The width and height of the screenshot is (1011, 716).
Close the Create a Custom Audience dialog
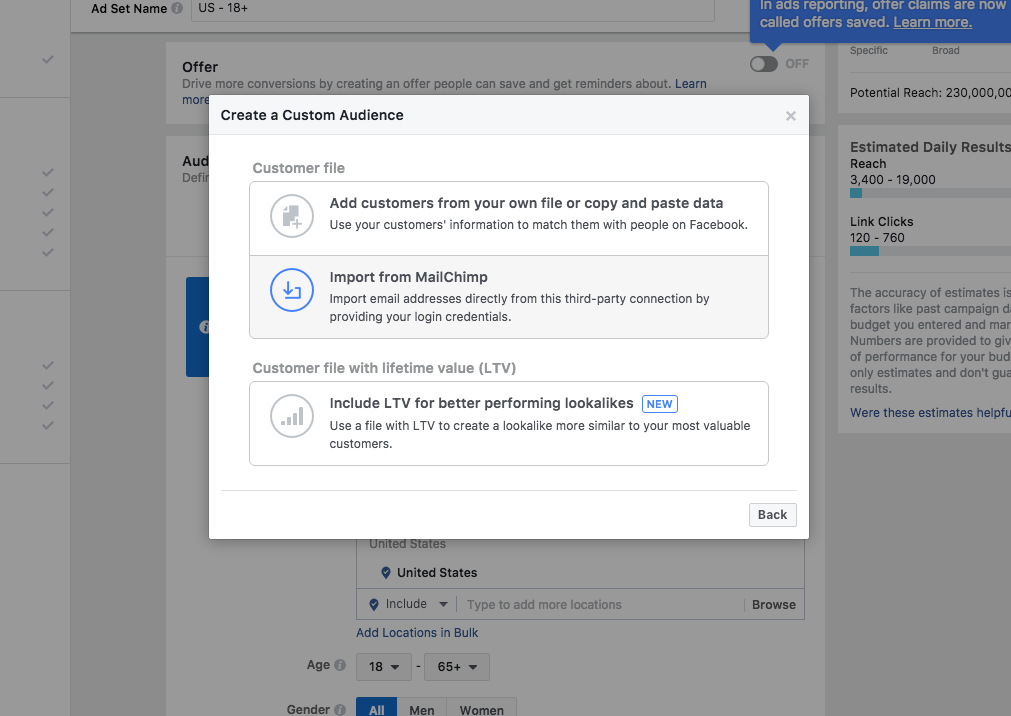(x=790, y=116)
